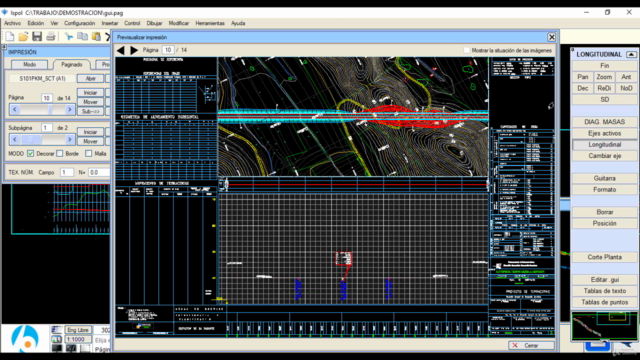
Task: Open the Insertar menu
Action: [110, 23]
